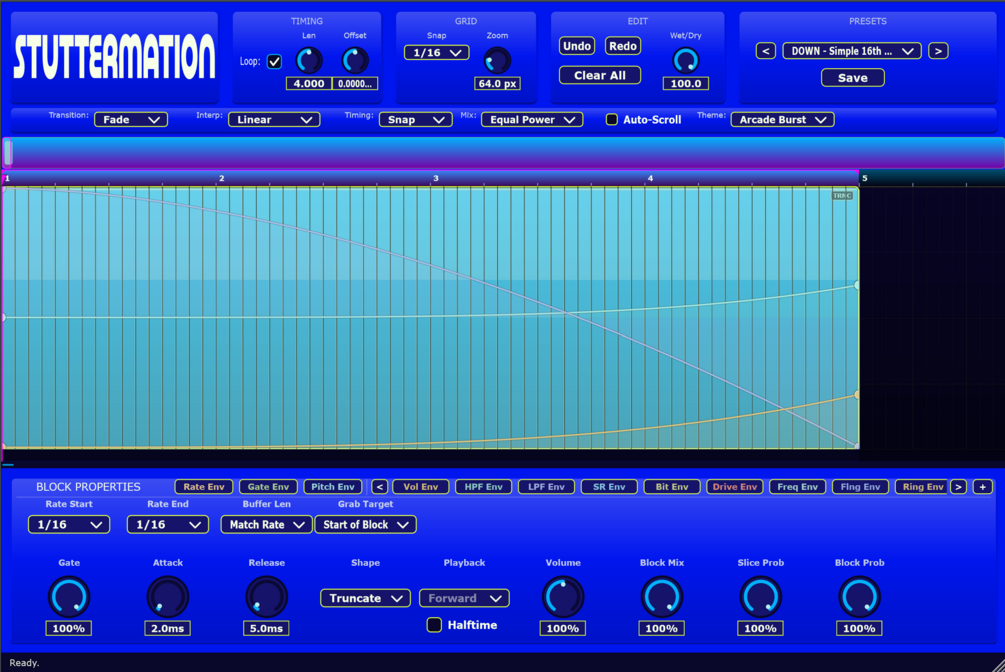The width and height of the screenshot is (1005, 672).
Task: Click the Undo button
Action: (577, 46)
